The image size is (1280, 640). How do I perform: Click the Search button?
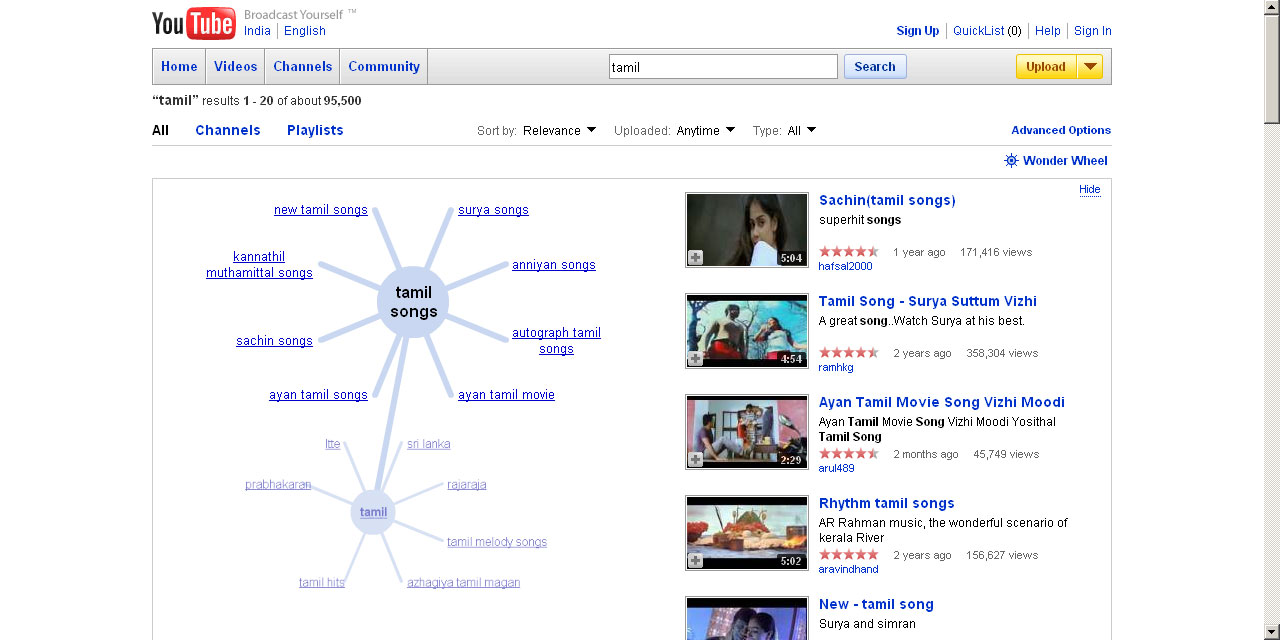(x=875, y=67)
